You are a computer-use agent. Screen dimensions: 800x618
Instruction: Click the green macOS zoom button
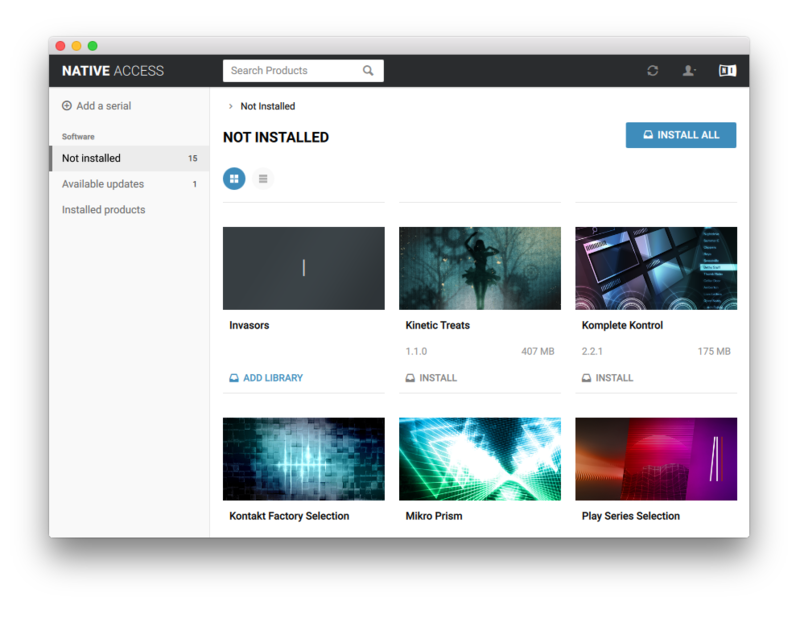(92, 46)
